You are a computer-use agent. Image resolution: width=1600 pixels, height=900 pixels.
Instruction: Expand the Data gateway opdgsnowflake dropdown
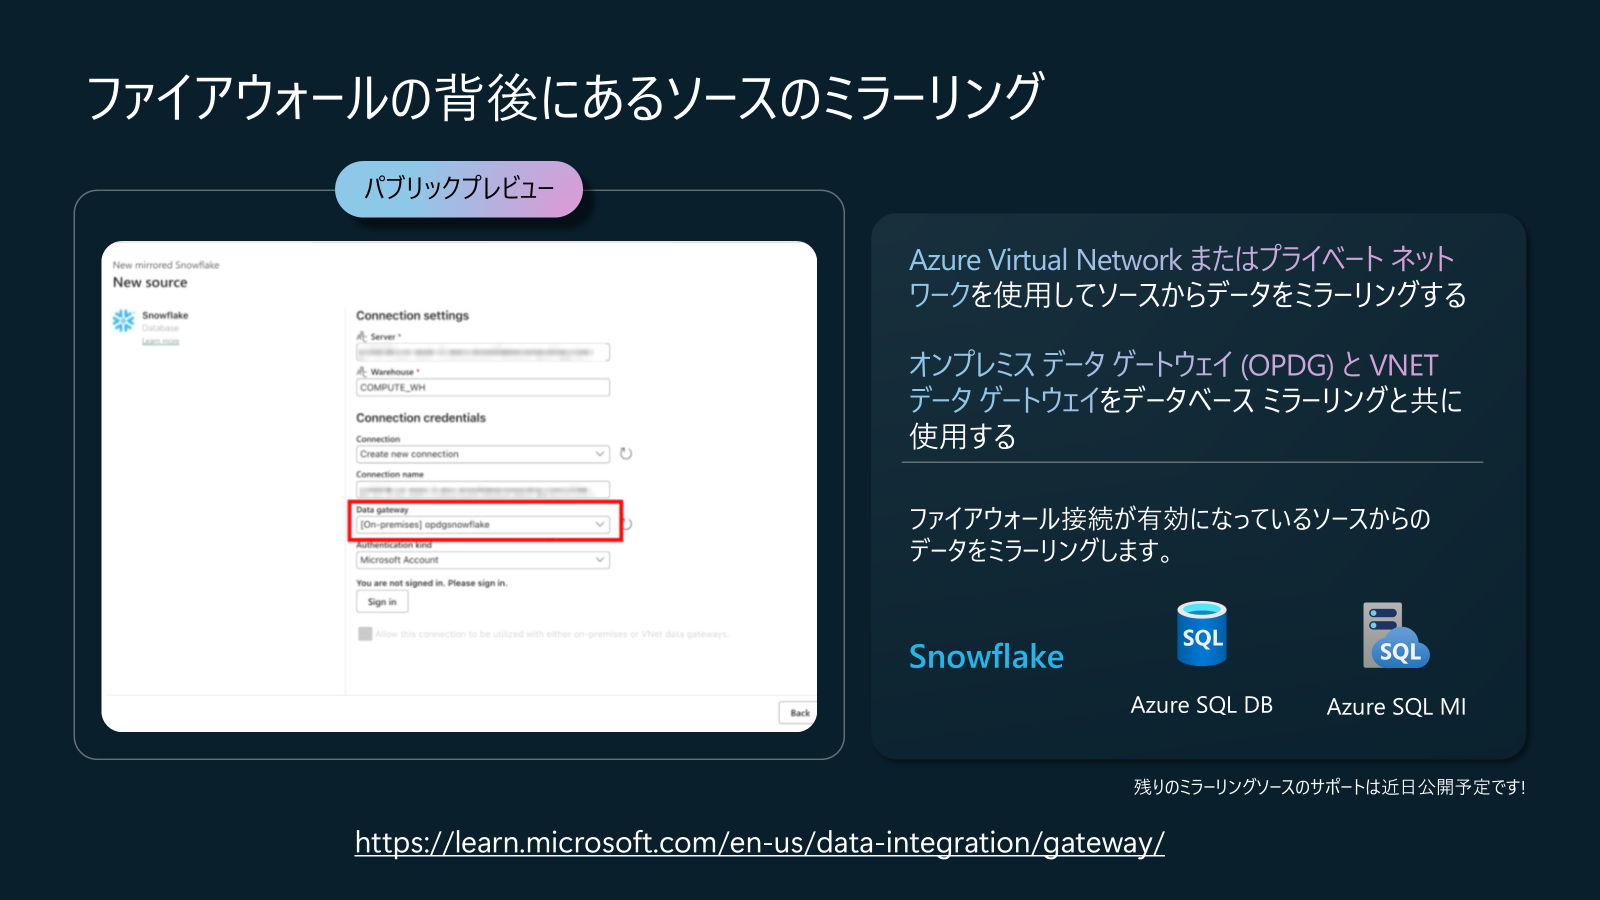483,524
